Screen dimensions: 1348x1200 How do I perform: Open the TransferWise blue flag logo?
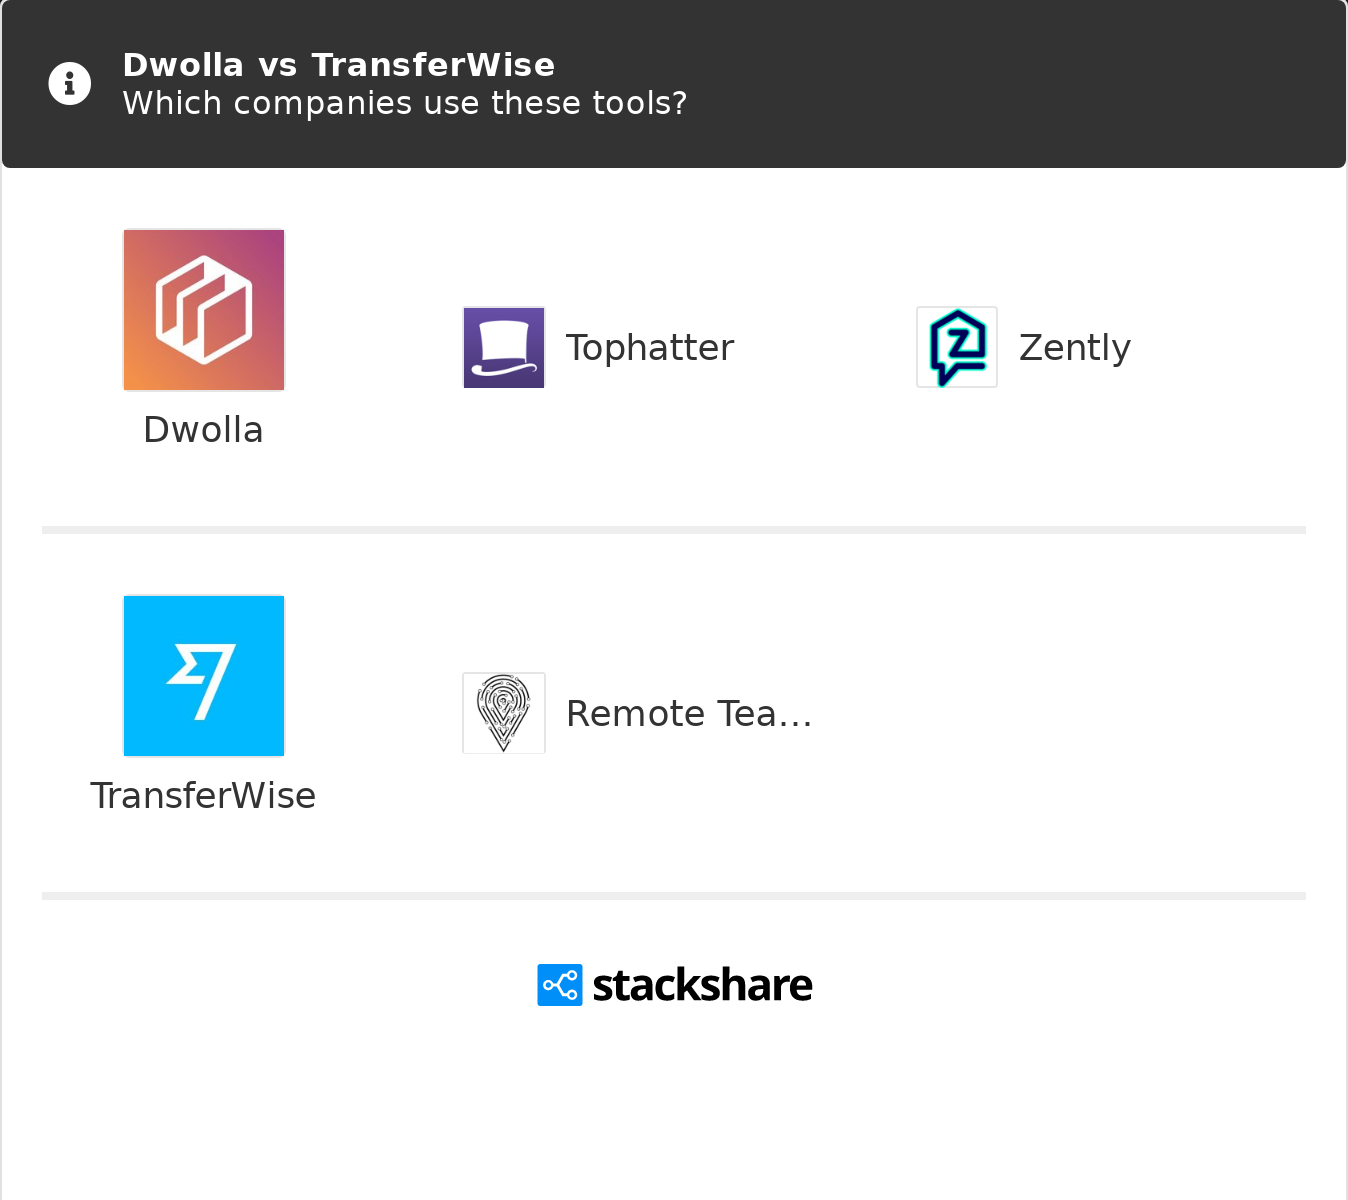point(204,676)
